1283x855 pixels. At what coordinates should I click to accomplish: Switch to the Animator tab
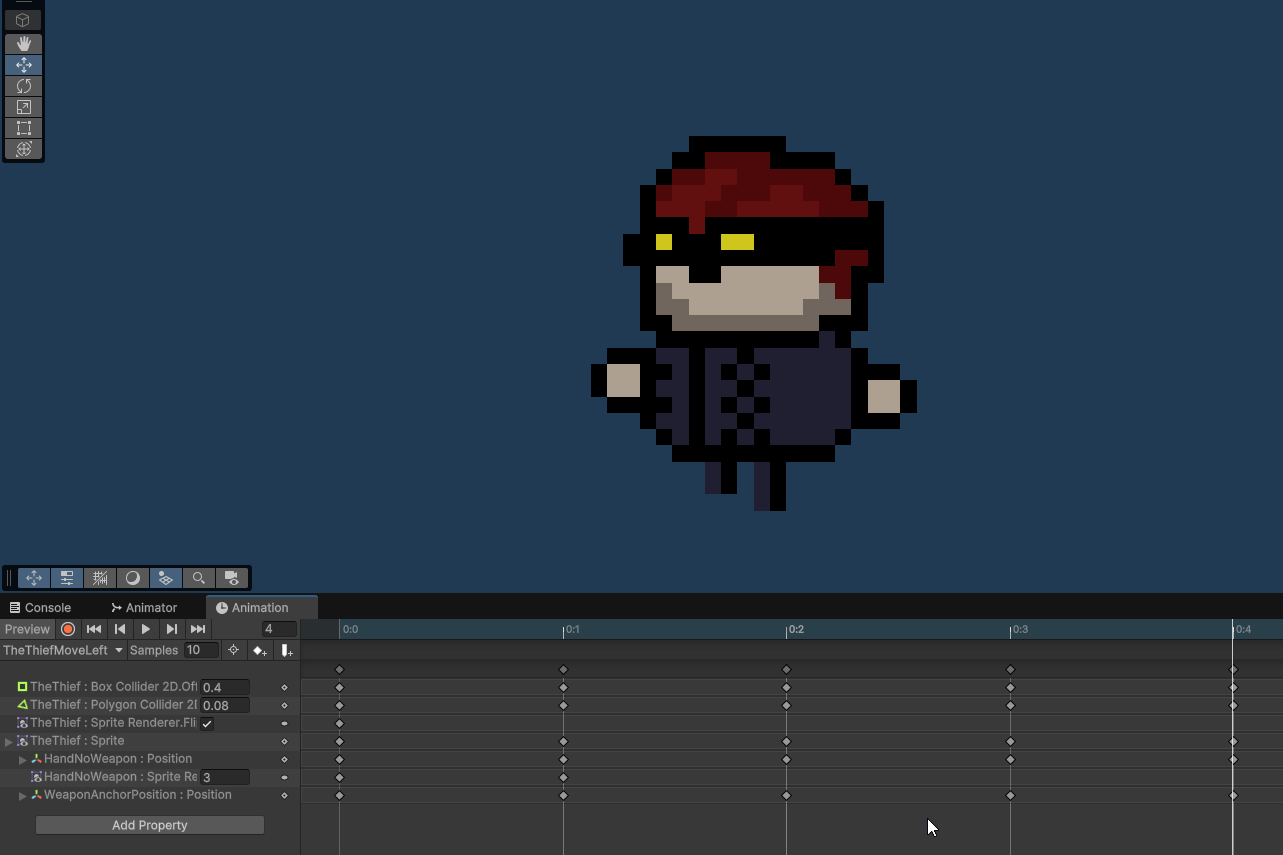point(143,607)
